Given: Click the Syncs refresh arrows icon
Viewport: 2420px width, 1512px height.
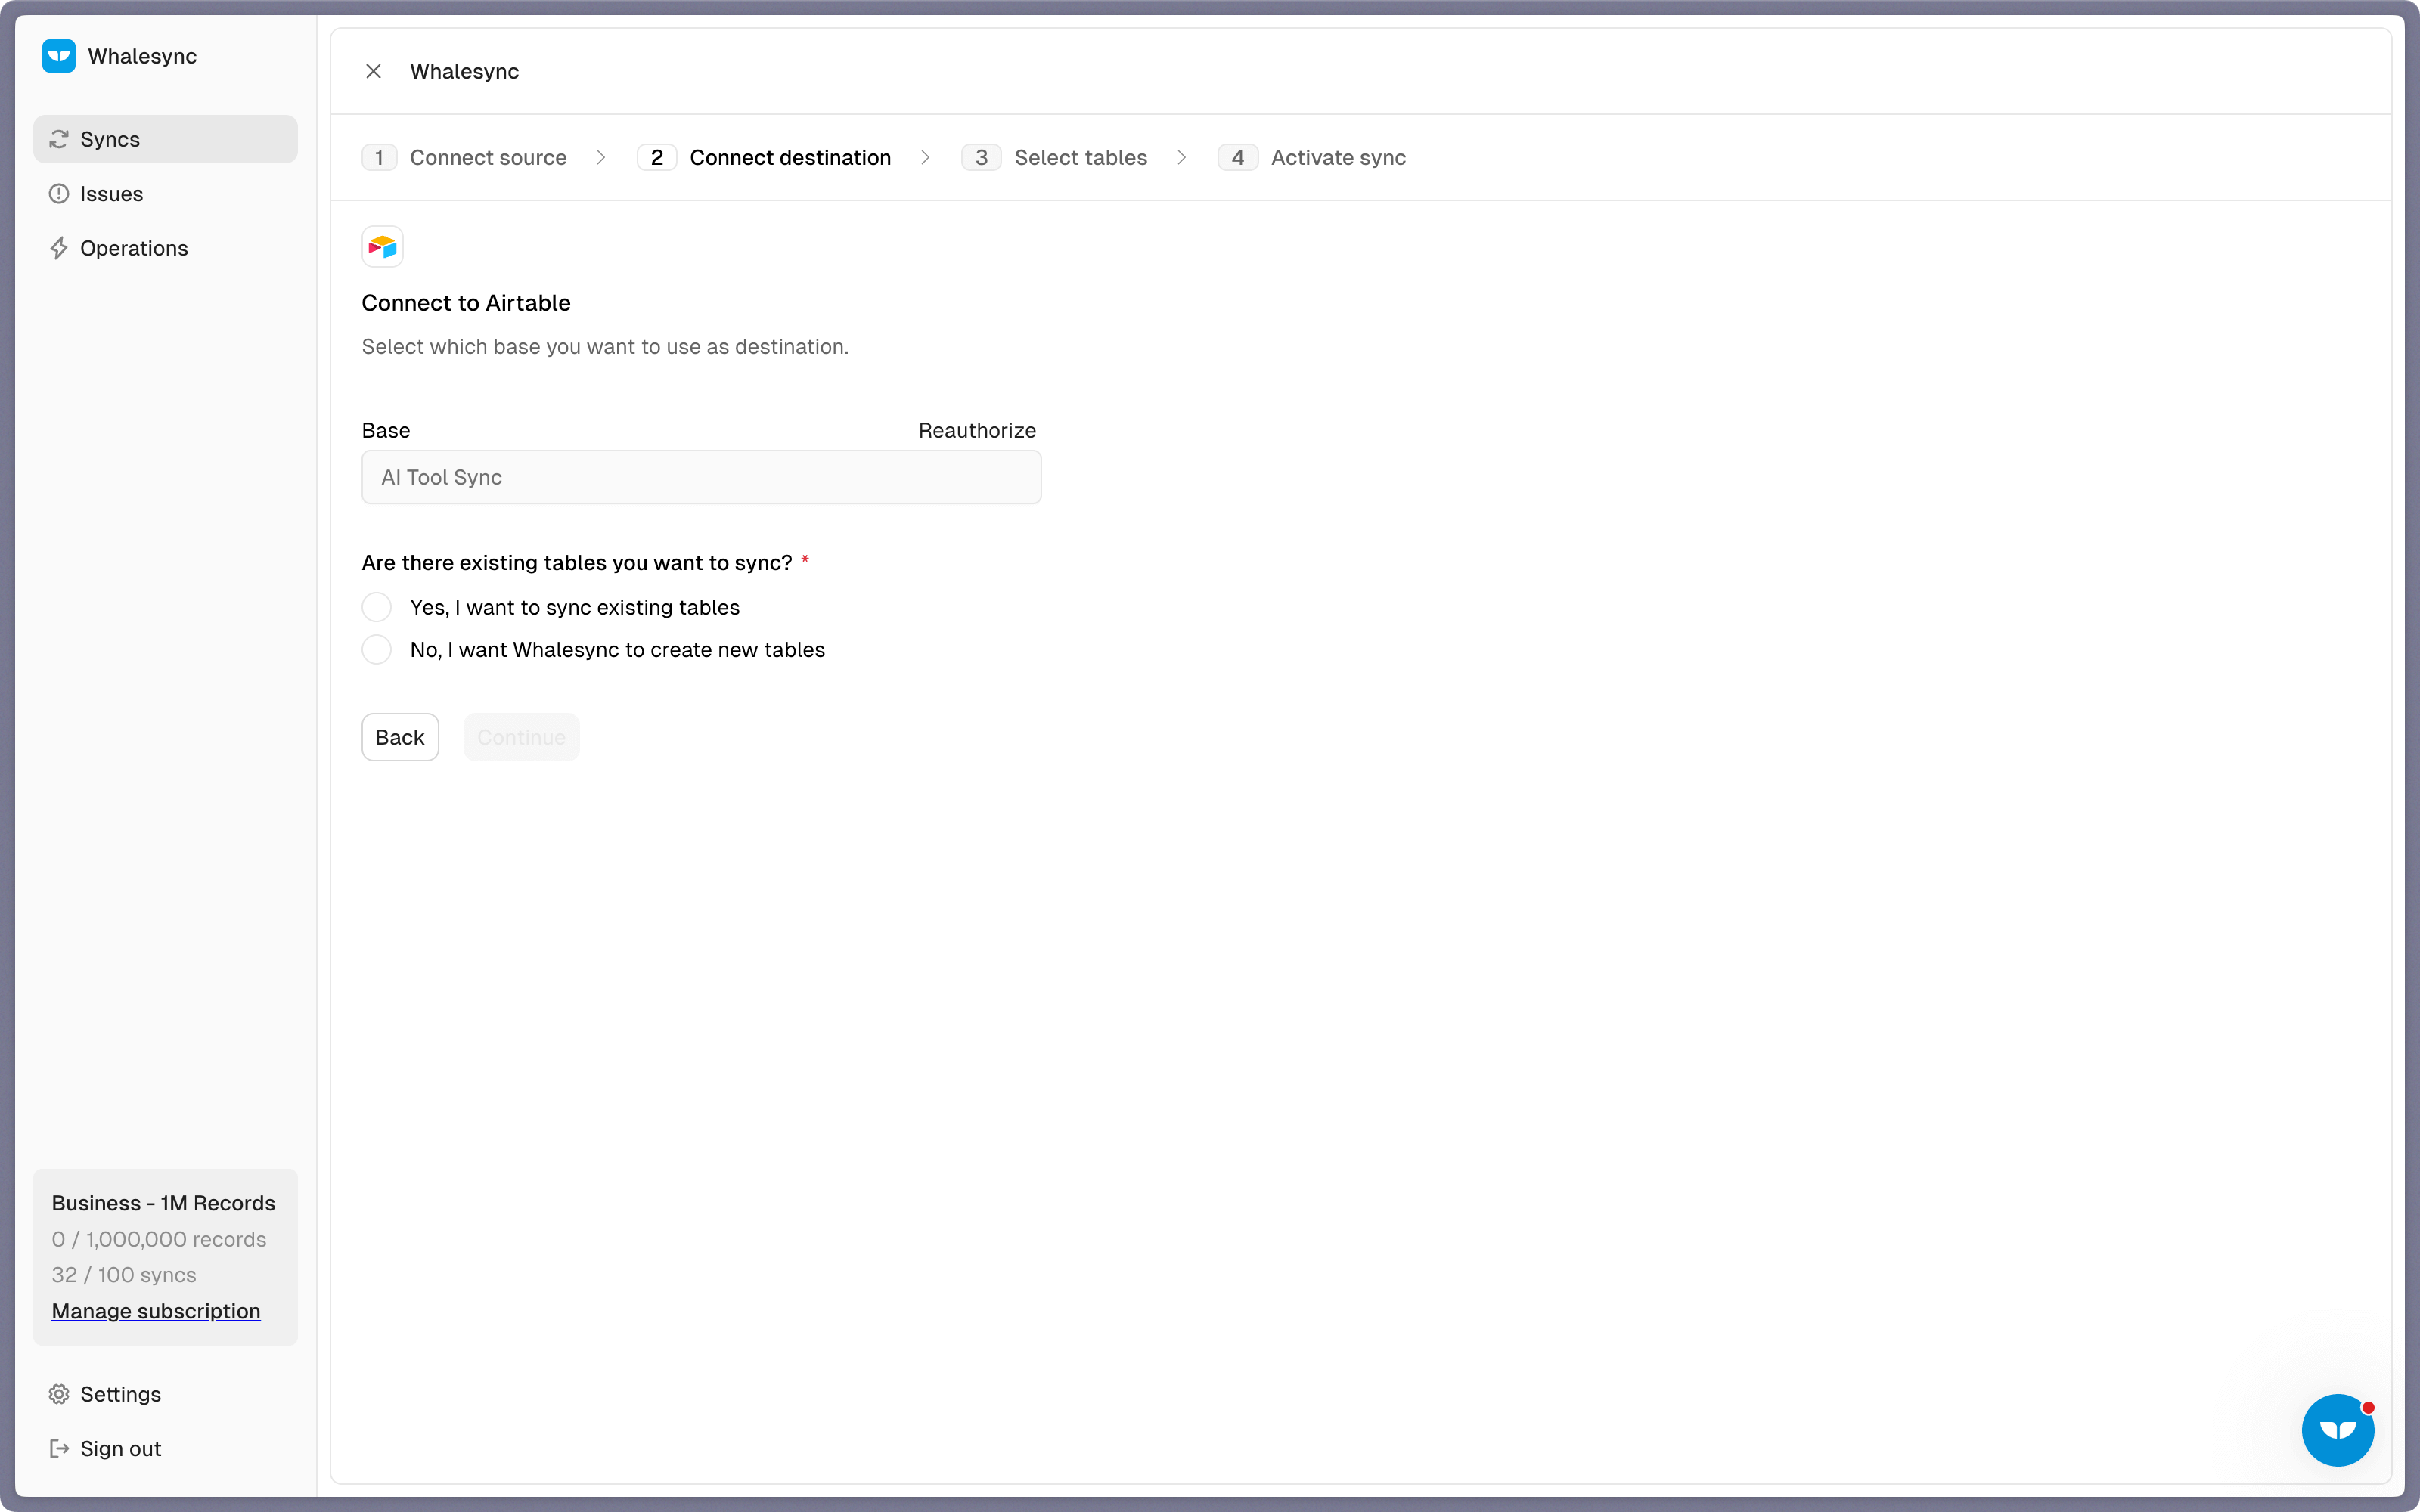Looking at the screenshot, I should [x=59, y=139].
